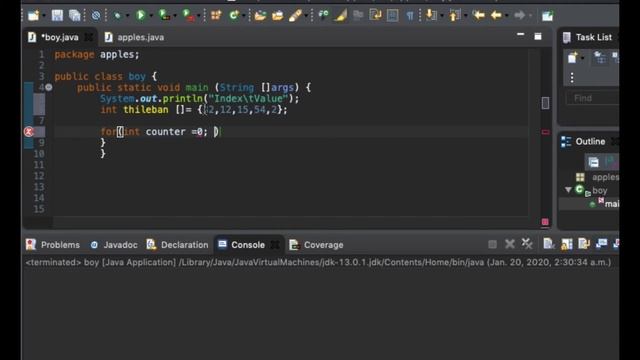Image resolution: width=640 pixels, height=360 pixels.
Task: Collapse the boy class node in Outline
Action: (x=568, y=190)
